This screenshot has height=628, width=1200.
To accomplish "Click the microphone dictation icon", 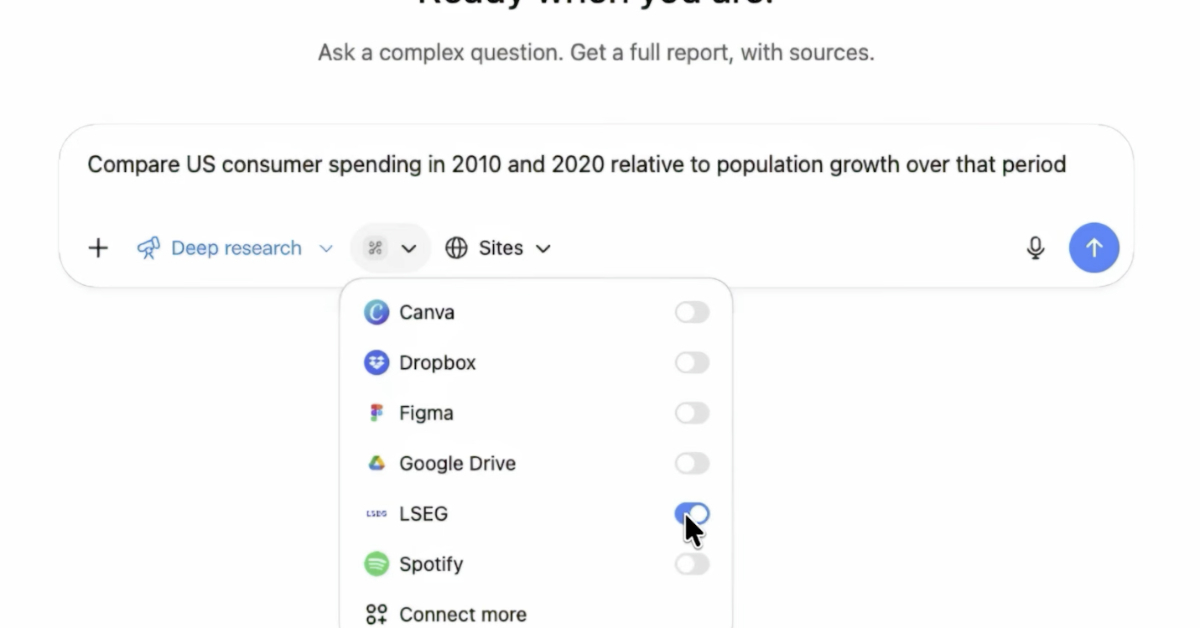I will 1035,248.
